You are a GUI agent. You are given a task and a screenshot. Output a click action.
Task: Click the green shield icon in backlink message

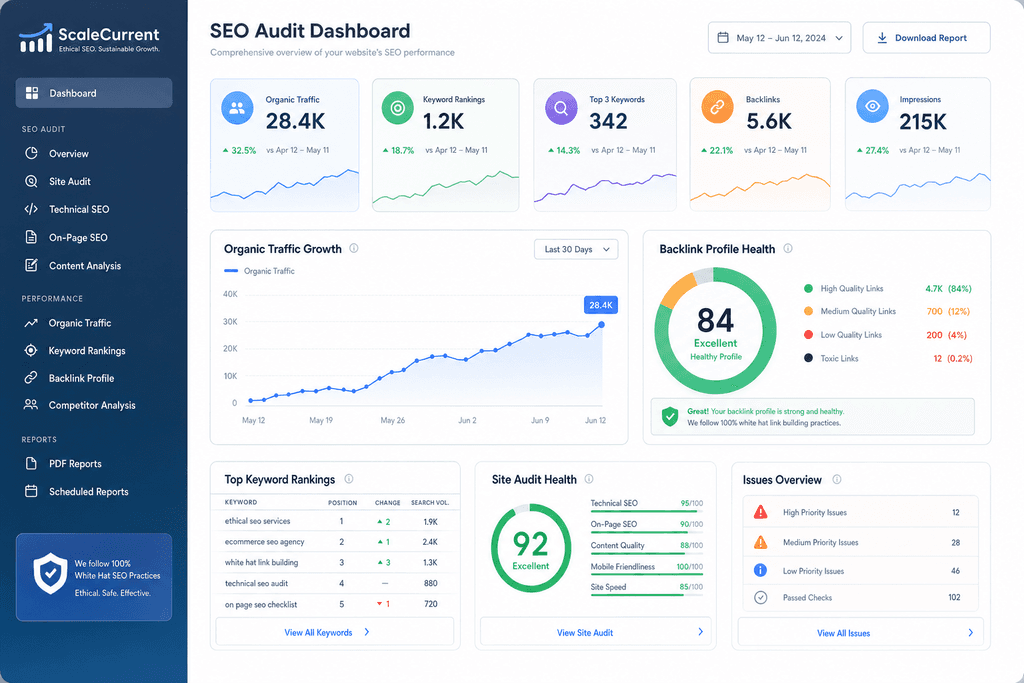click(x=670, y=416)
